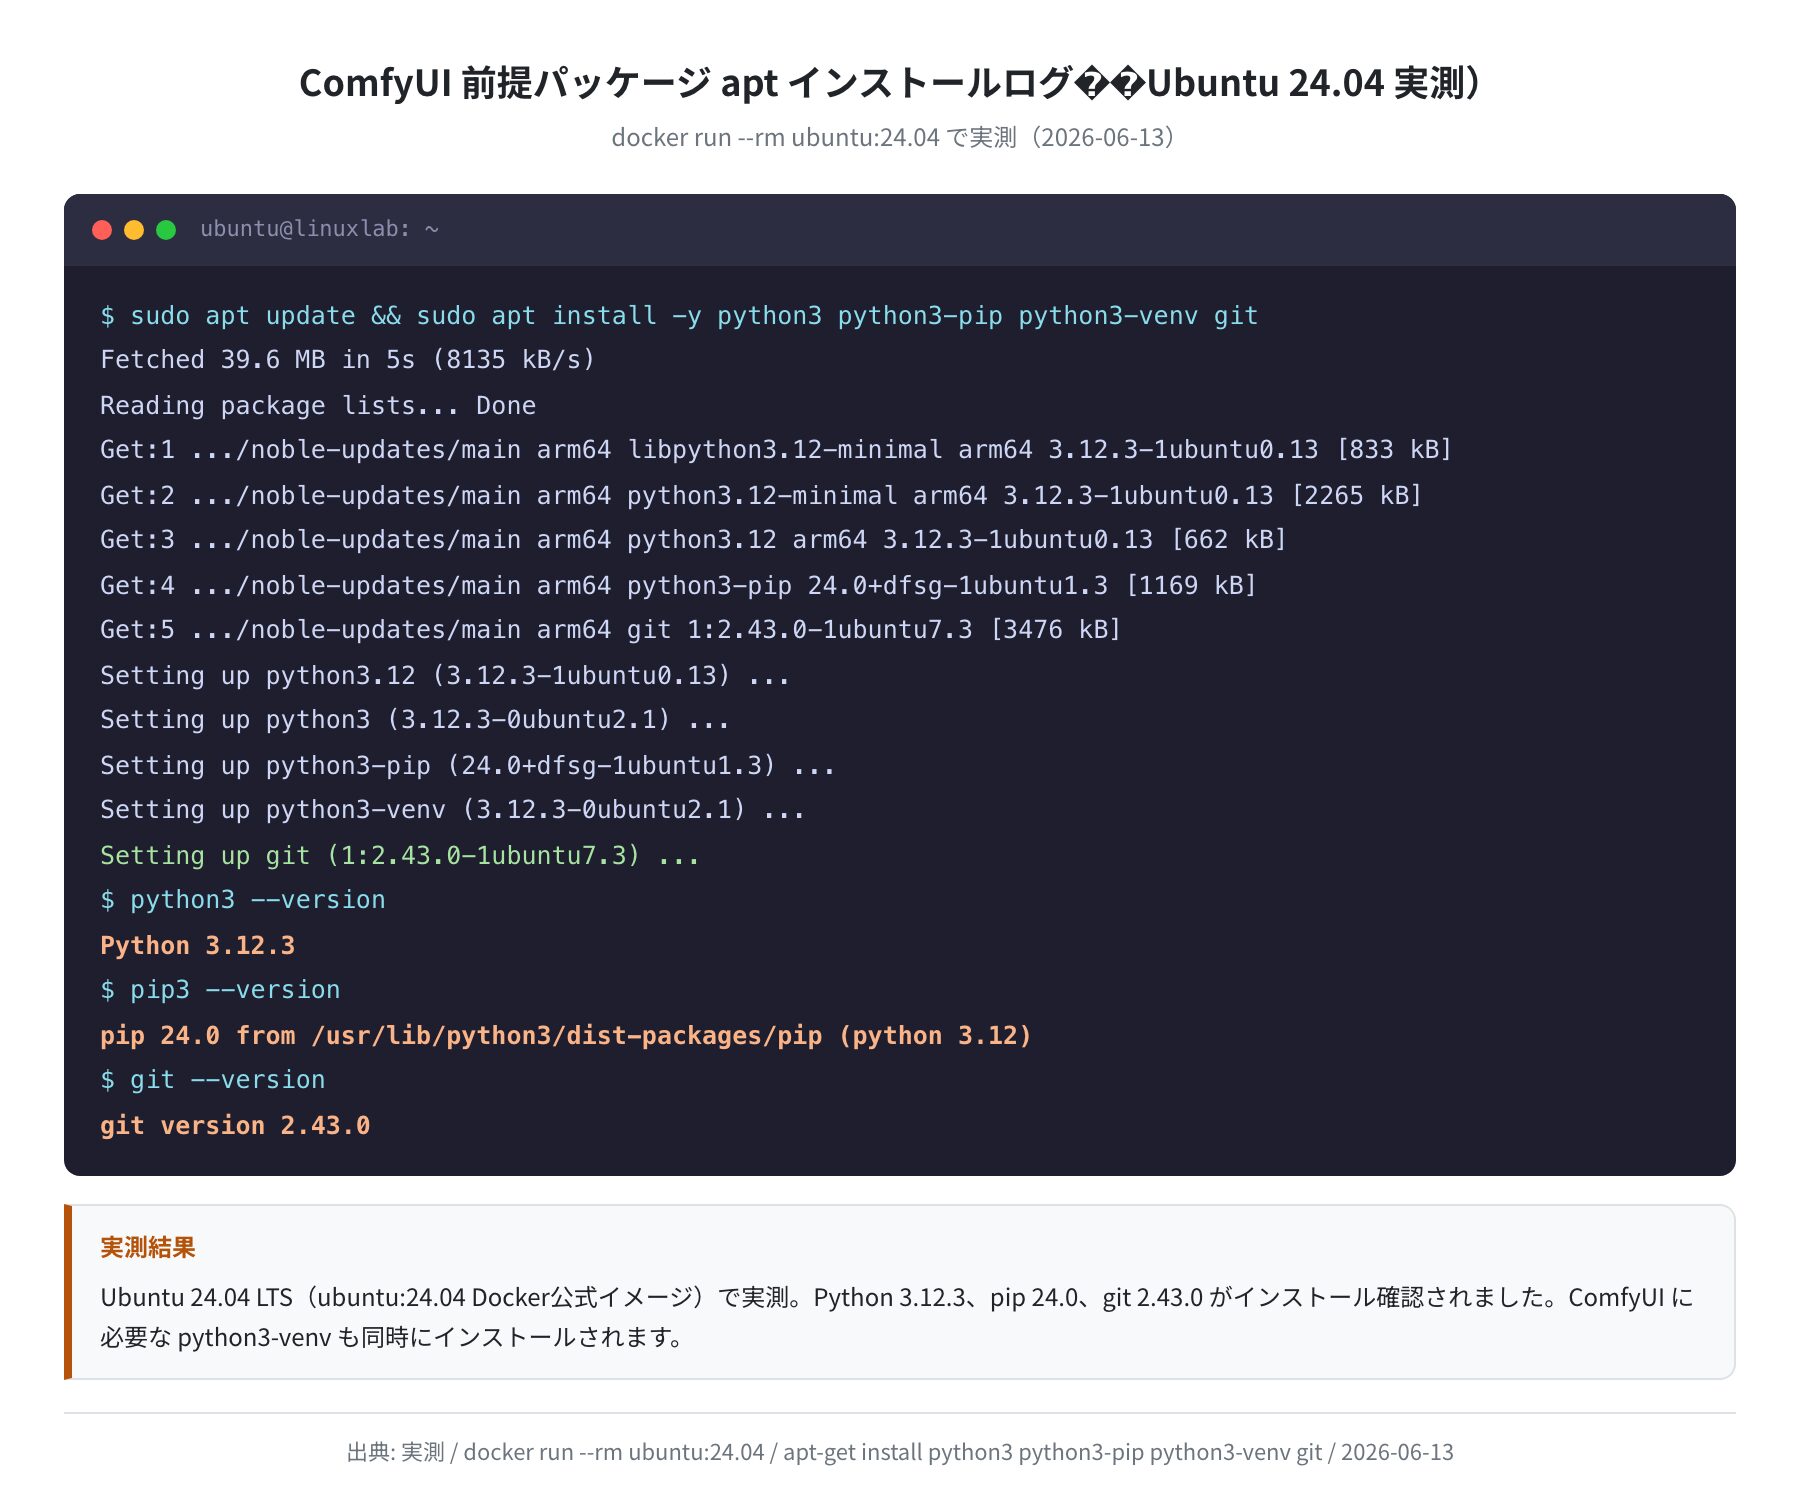
Task: Click the command '$ pip3 --version'
Action: (x=220, y=990)
